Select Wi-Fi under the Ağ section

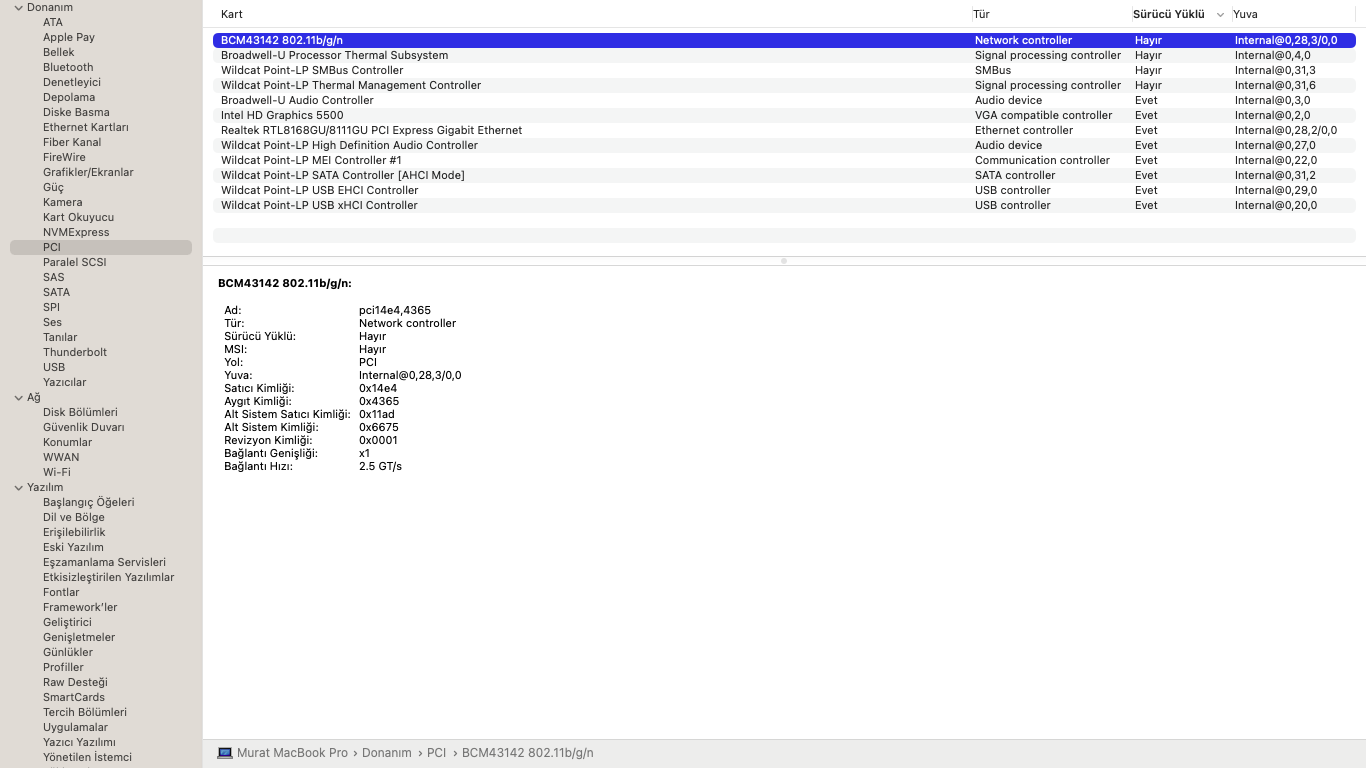[x=57, y=472]
